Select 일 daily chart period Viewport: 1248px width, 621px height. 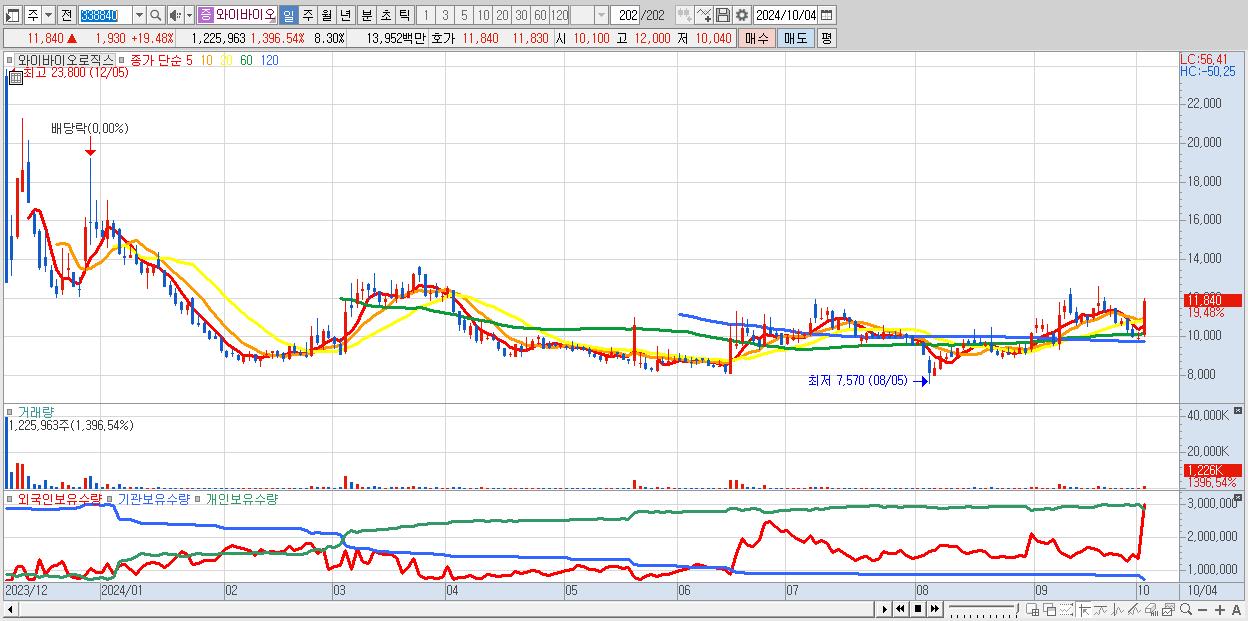pos(288,15)
